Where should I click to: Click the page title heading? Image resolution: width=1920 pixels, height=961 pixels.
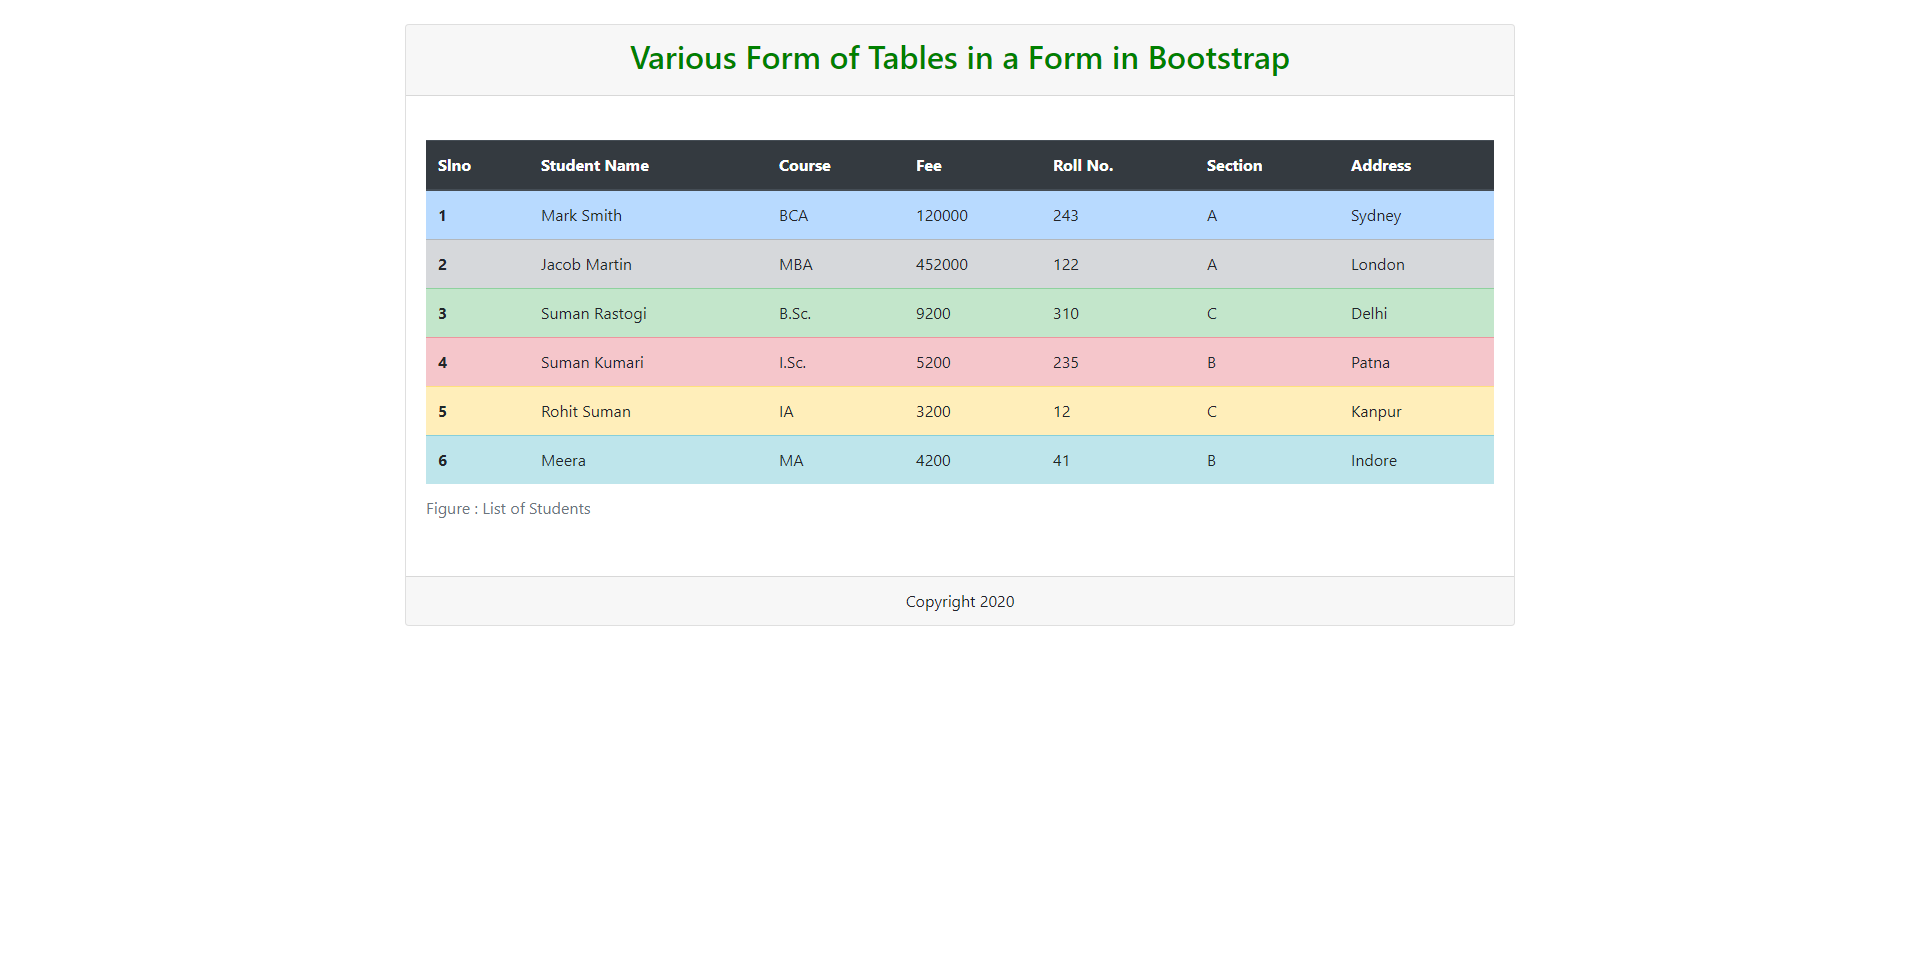[x=959, y=58]
